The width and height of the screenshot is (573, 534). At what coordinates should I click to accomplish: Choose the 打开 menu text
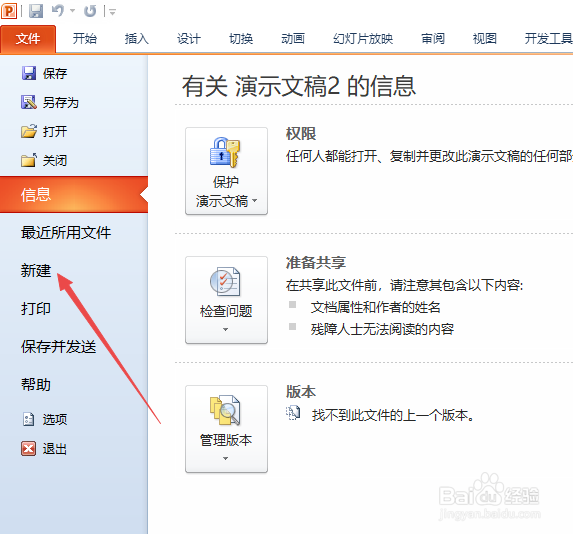(x=55, y=131)
